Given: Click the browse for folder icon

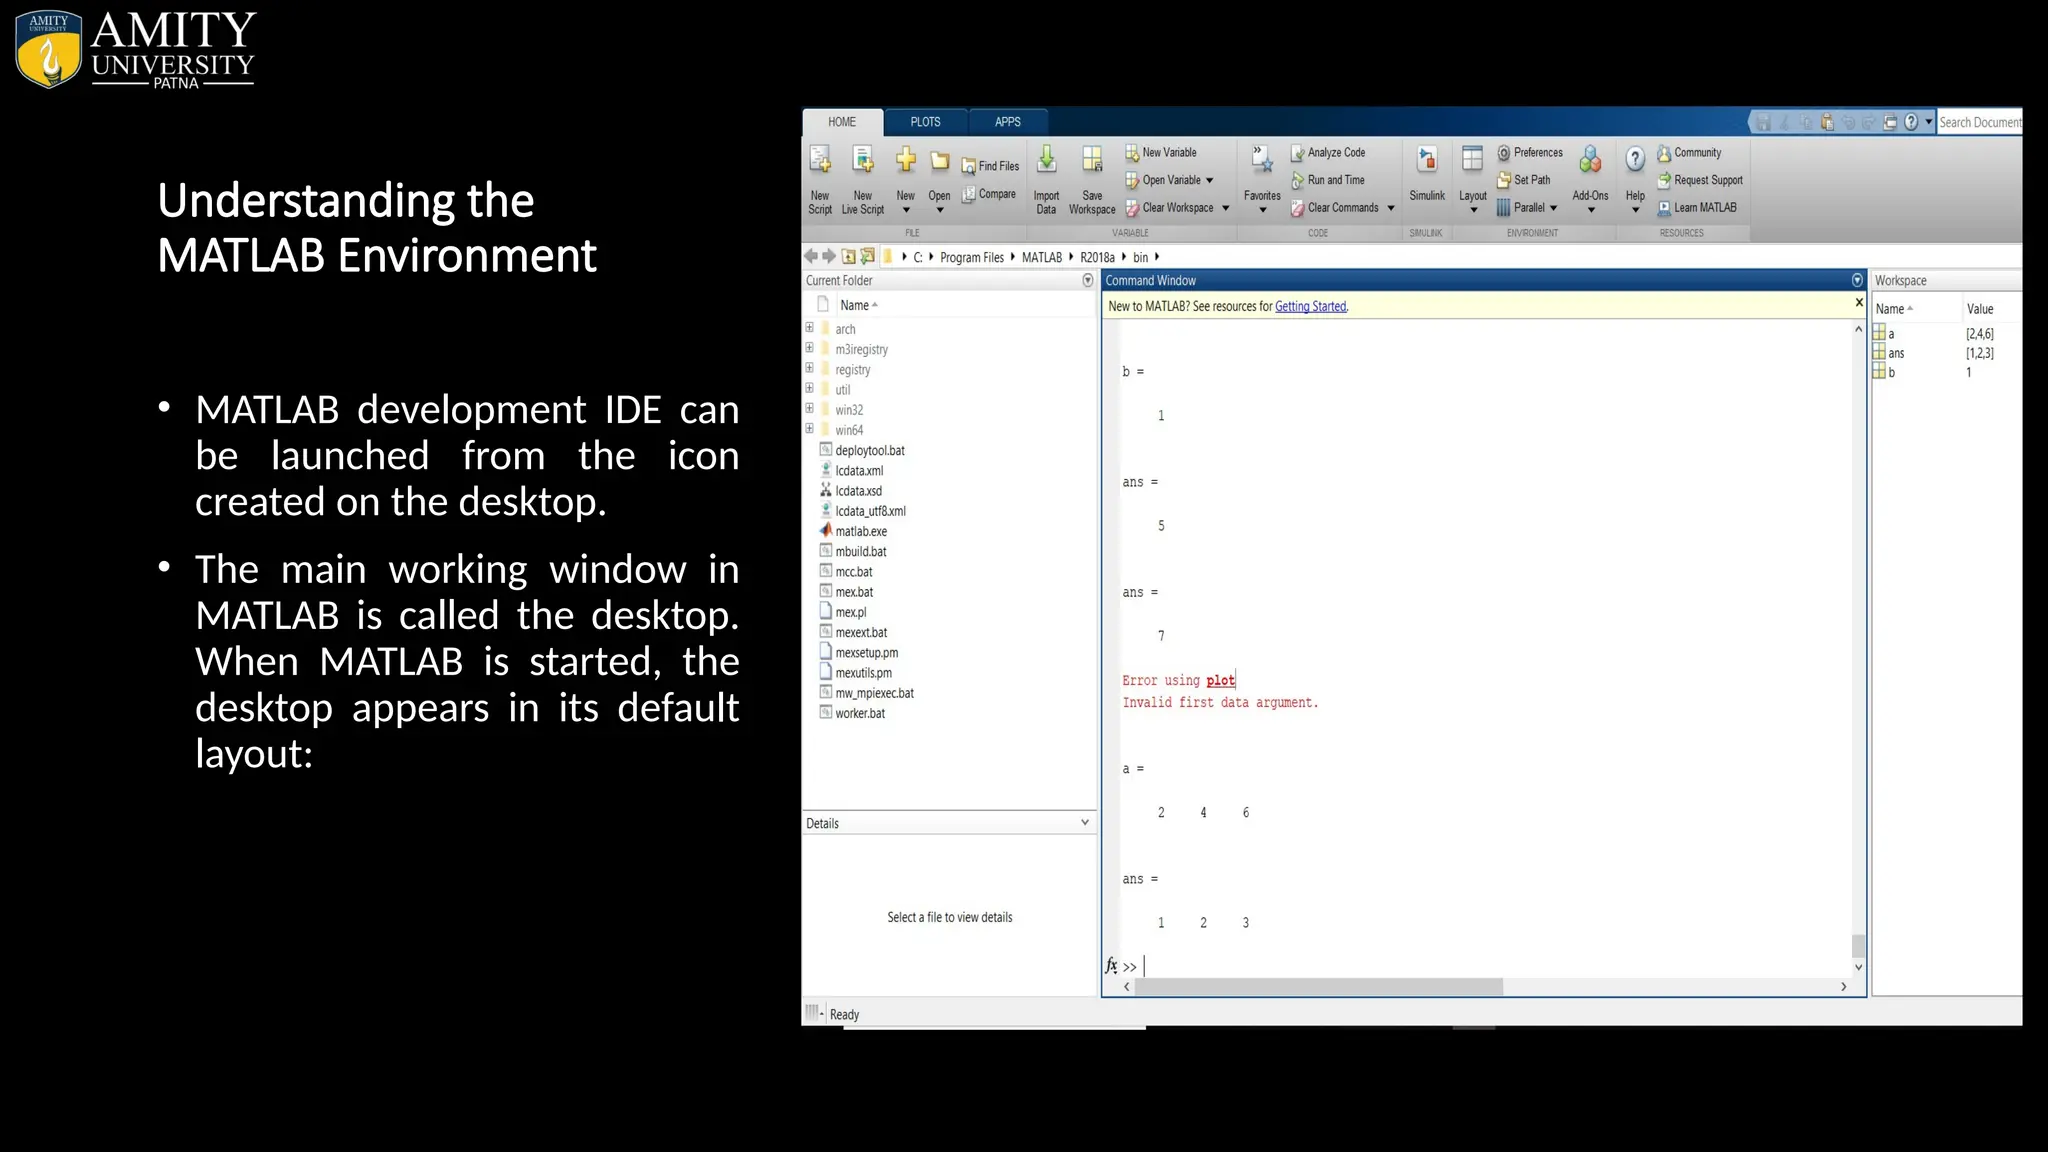Looking at the screenshot, I should click(x=867, y=256).
